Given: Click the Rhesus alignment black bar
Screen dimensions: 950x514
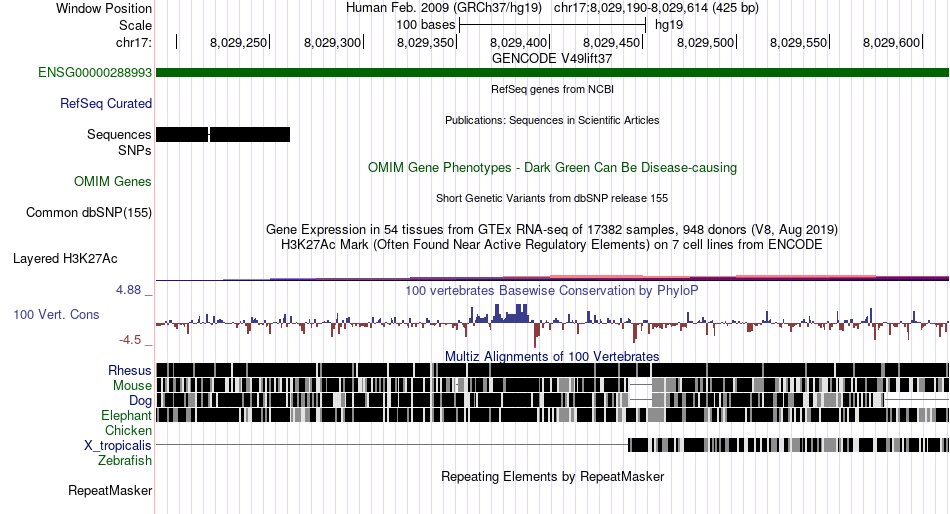Looking at the screenshot, I should coord(553,370).
